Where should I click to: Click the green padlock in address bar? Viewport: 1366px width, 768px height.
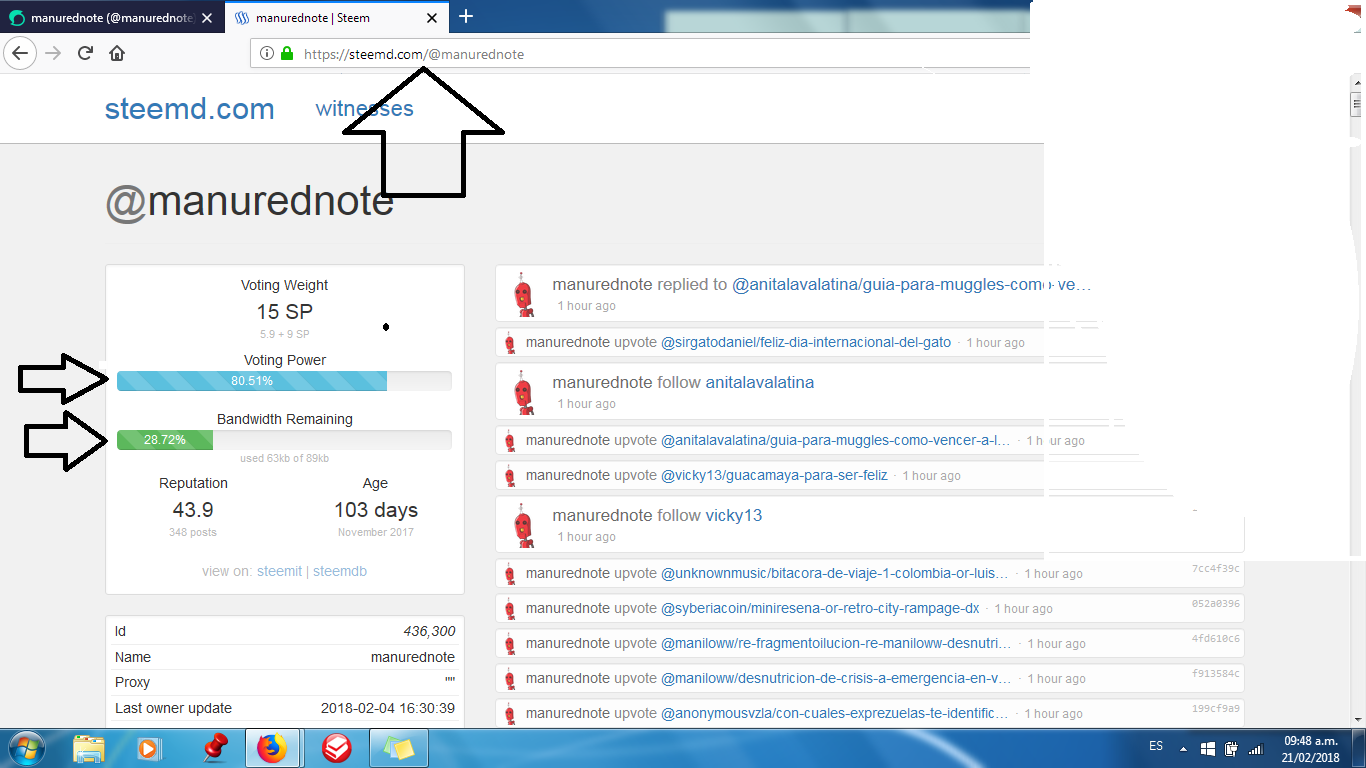(x=287, y=54)
